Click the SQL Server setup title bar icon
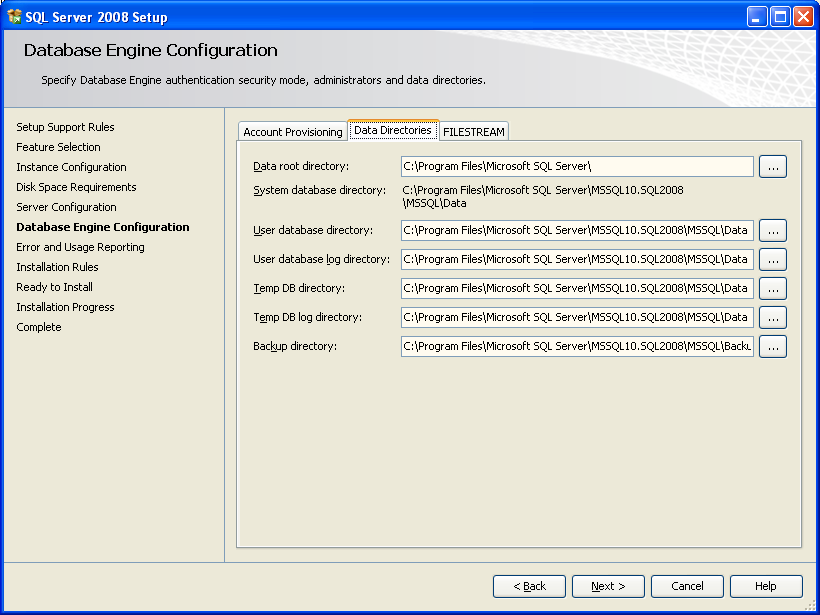820x615 pixels. point(15,17)
